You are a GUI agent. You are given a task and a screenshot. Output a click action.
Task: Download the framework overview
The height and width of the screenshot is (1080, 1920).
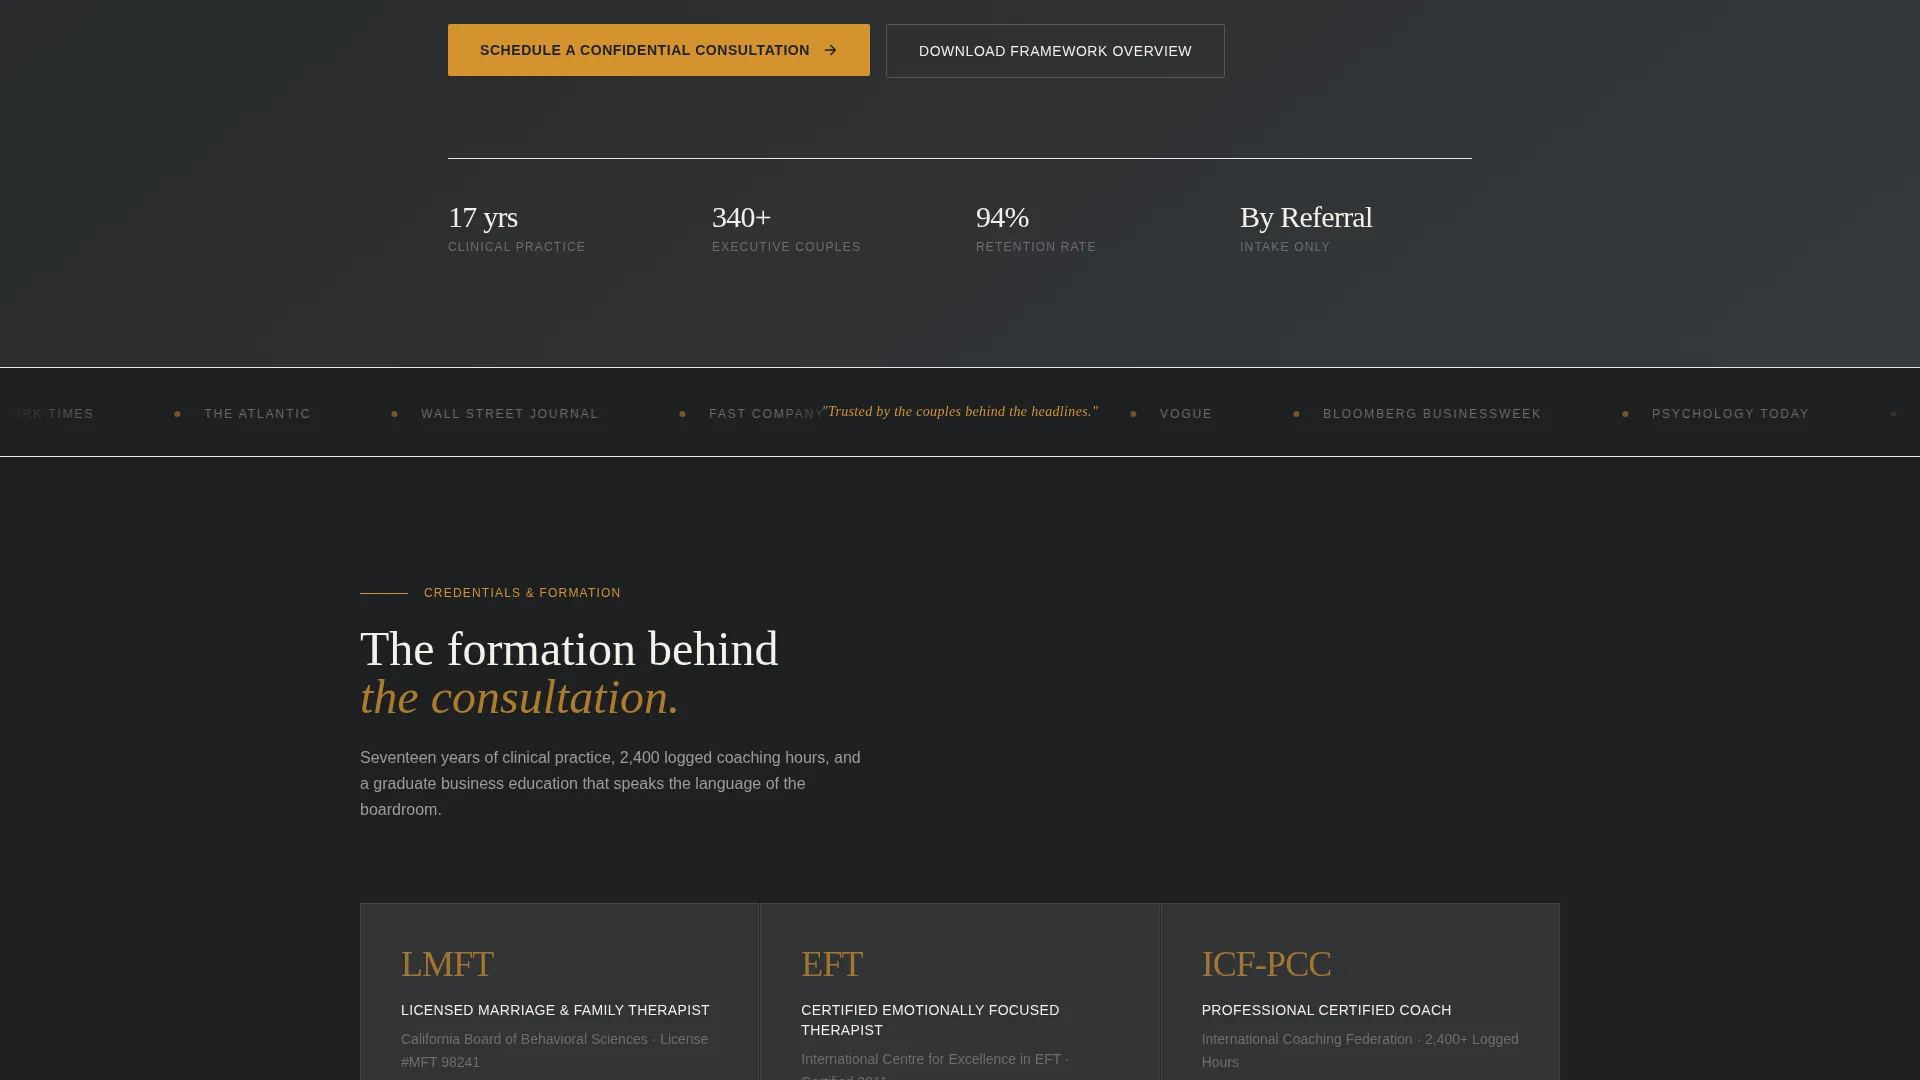point(1055,51)
